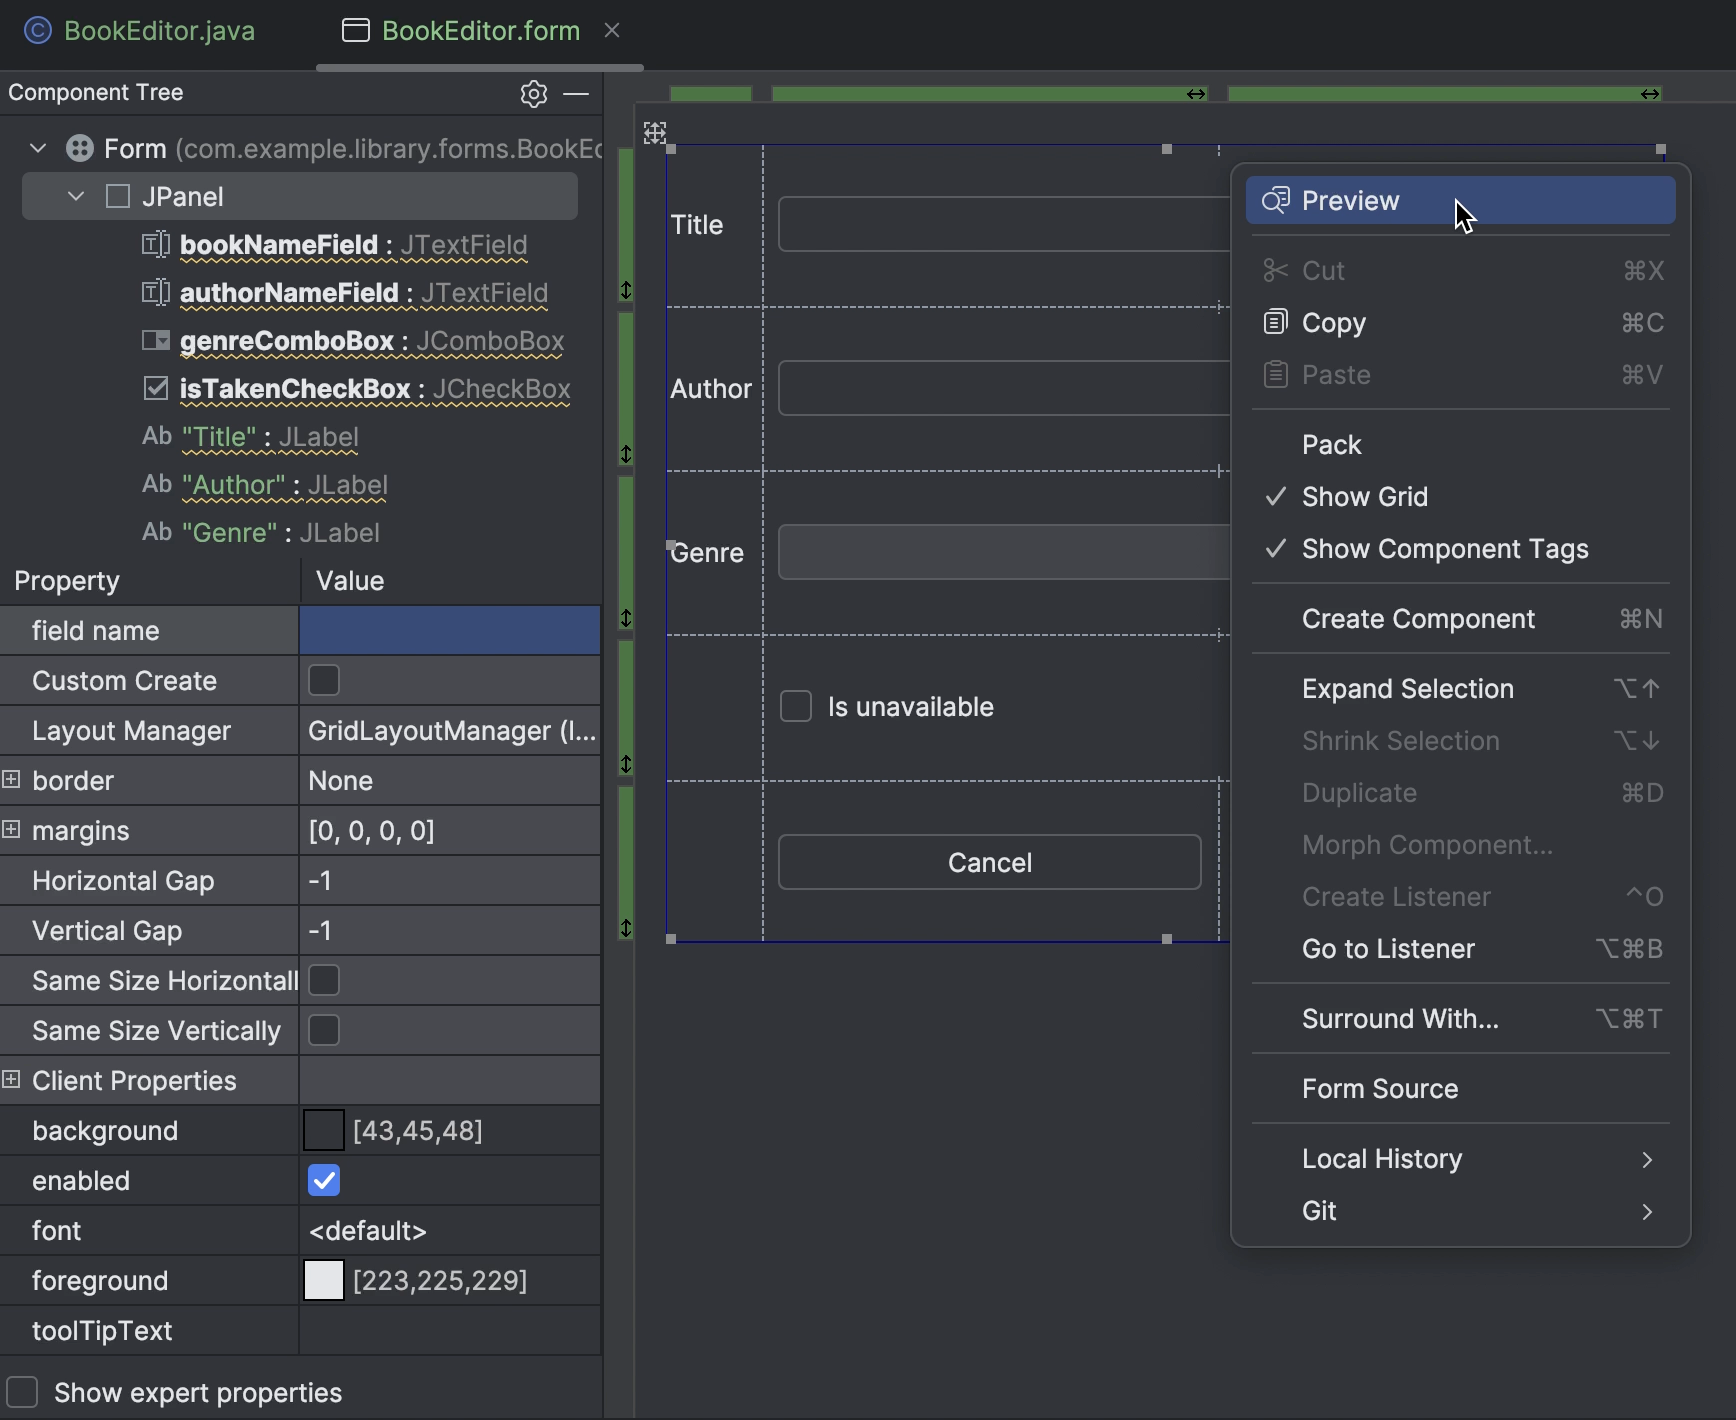Click the JComboBox icon beside genreComboBox
Screen dimensions: 1736x1420
tap(156, 341)
